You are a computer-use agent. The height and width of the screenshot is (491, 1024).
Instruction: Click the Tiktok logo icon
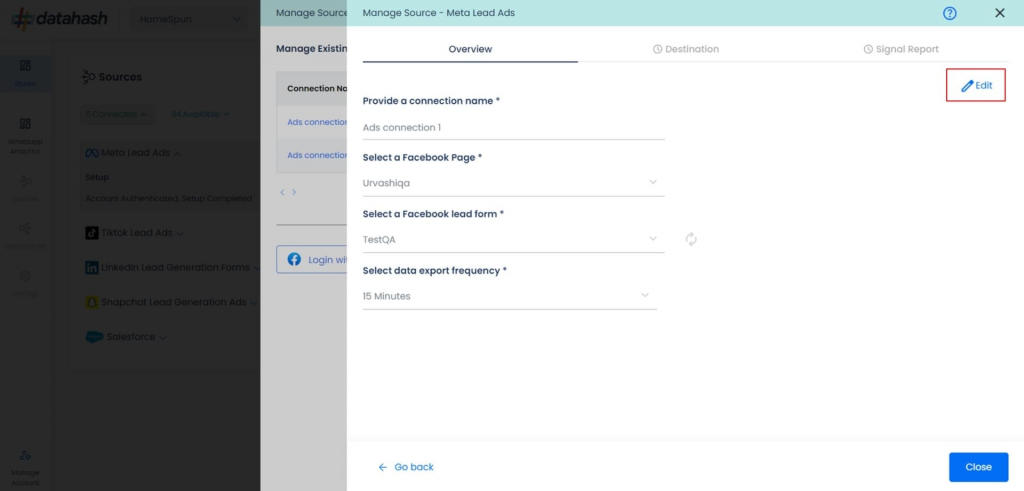click(91, 233)
